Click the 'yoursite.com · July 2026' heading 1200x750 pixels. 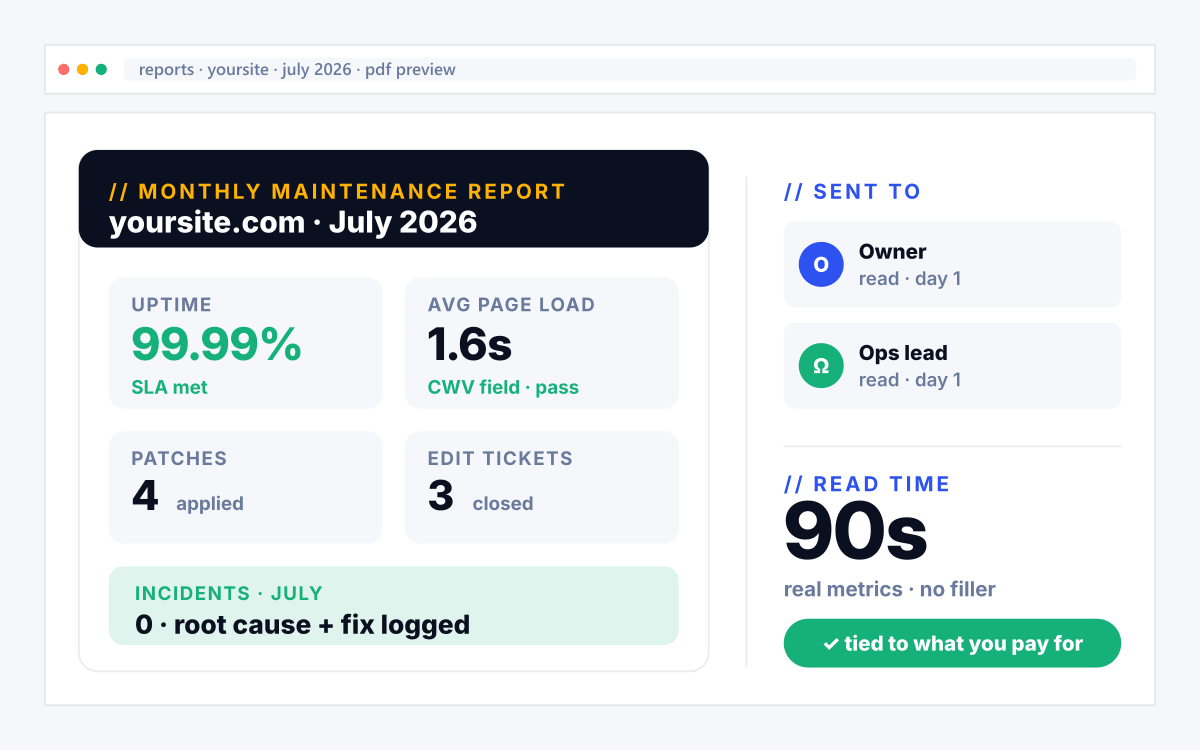293,221
